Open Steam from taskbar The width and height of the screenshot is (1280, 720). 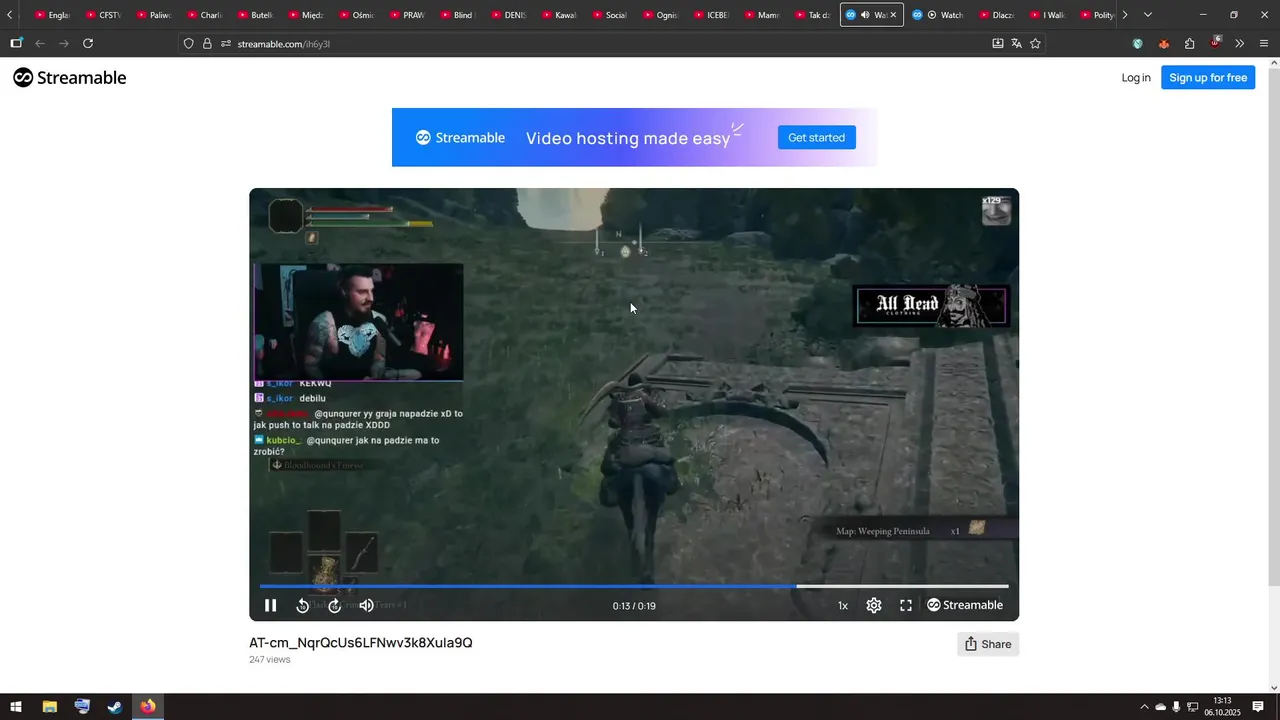point(115,707)
